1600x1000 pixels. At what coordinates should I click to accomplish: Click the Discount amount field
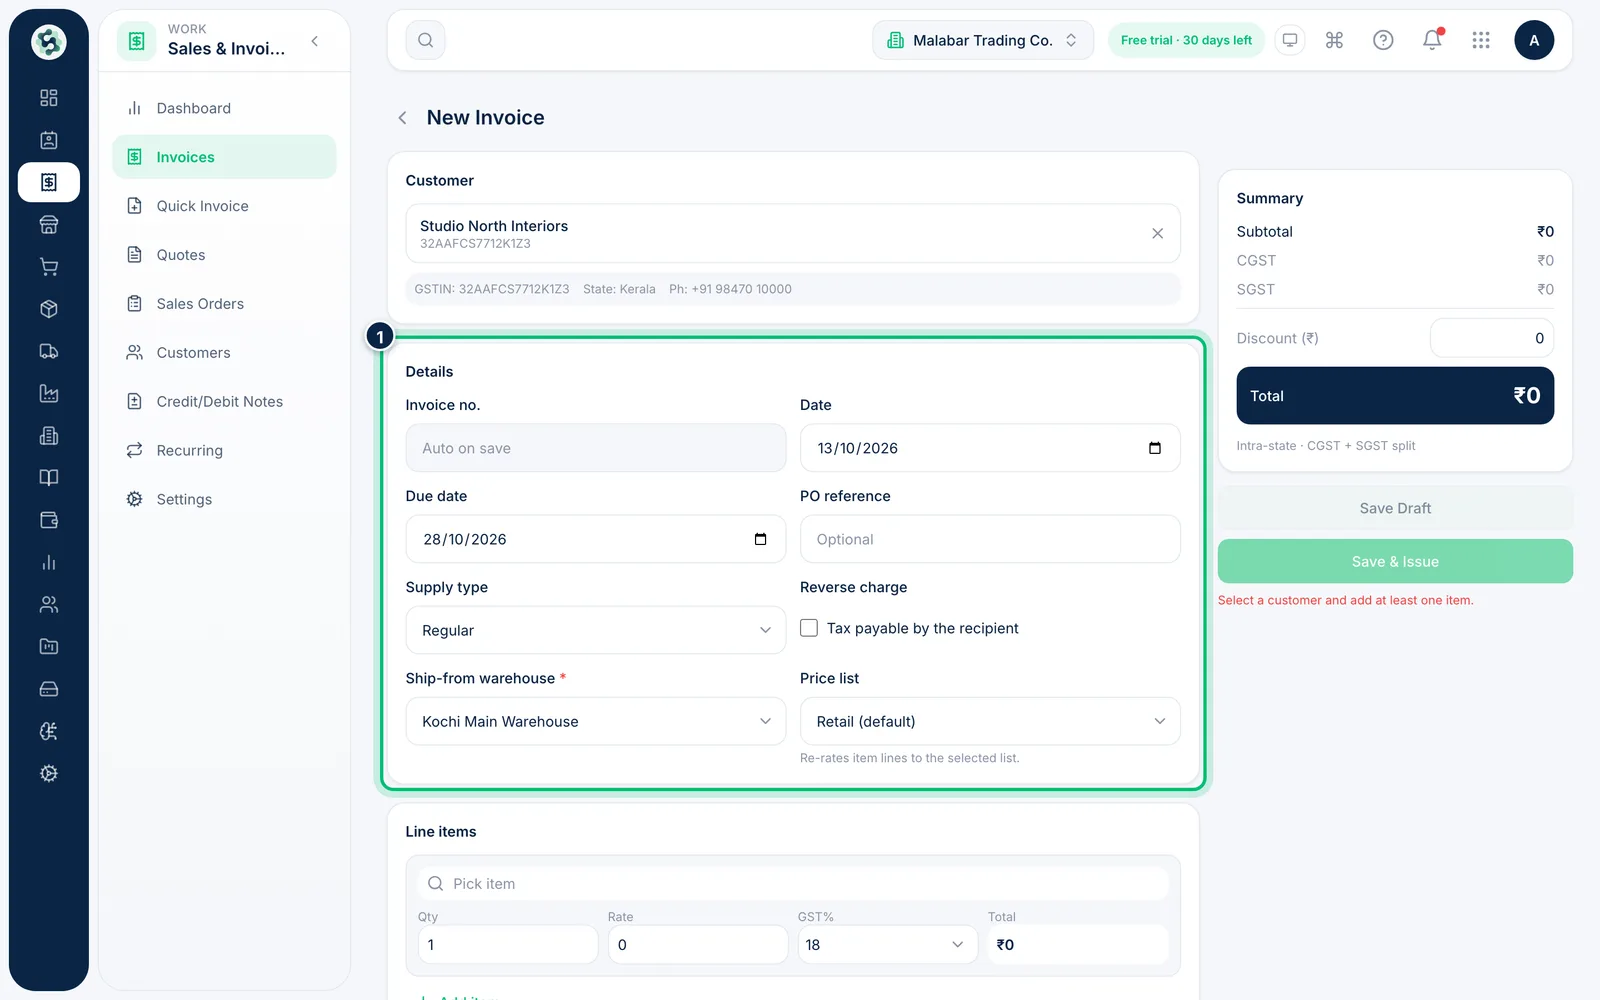pos(1492,338)
